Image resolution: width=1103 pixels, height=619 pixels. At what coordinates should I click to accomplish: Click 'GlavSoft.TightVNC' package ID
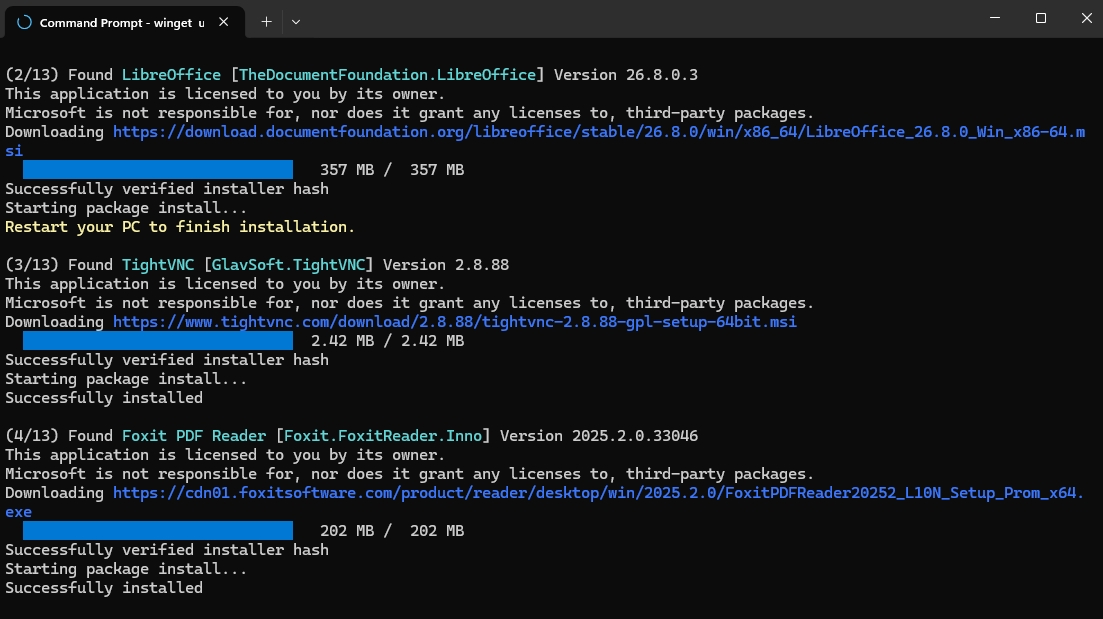(288, 265)
